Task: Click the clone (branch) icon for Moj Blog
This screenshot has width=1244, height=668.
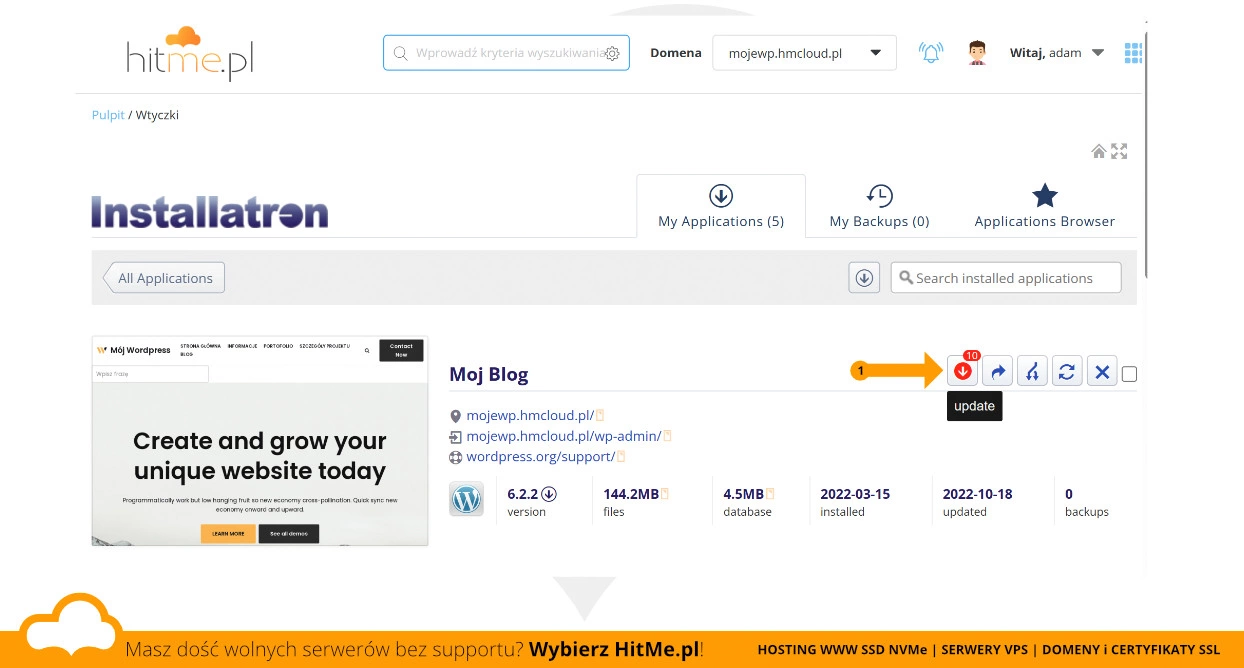Action: [x=1032, y=372]
